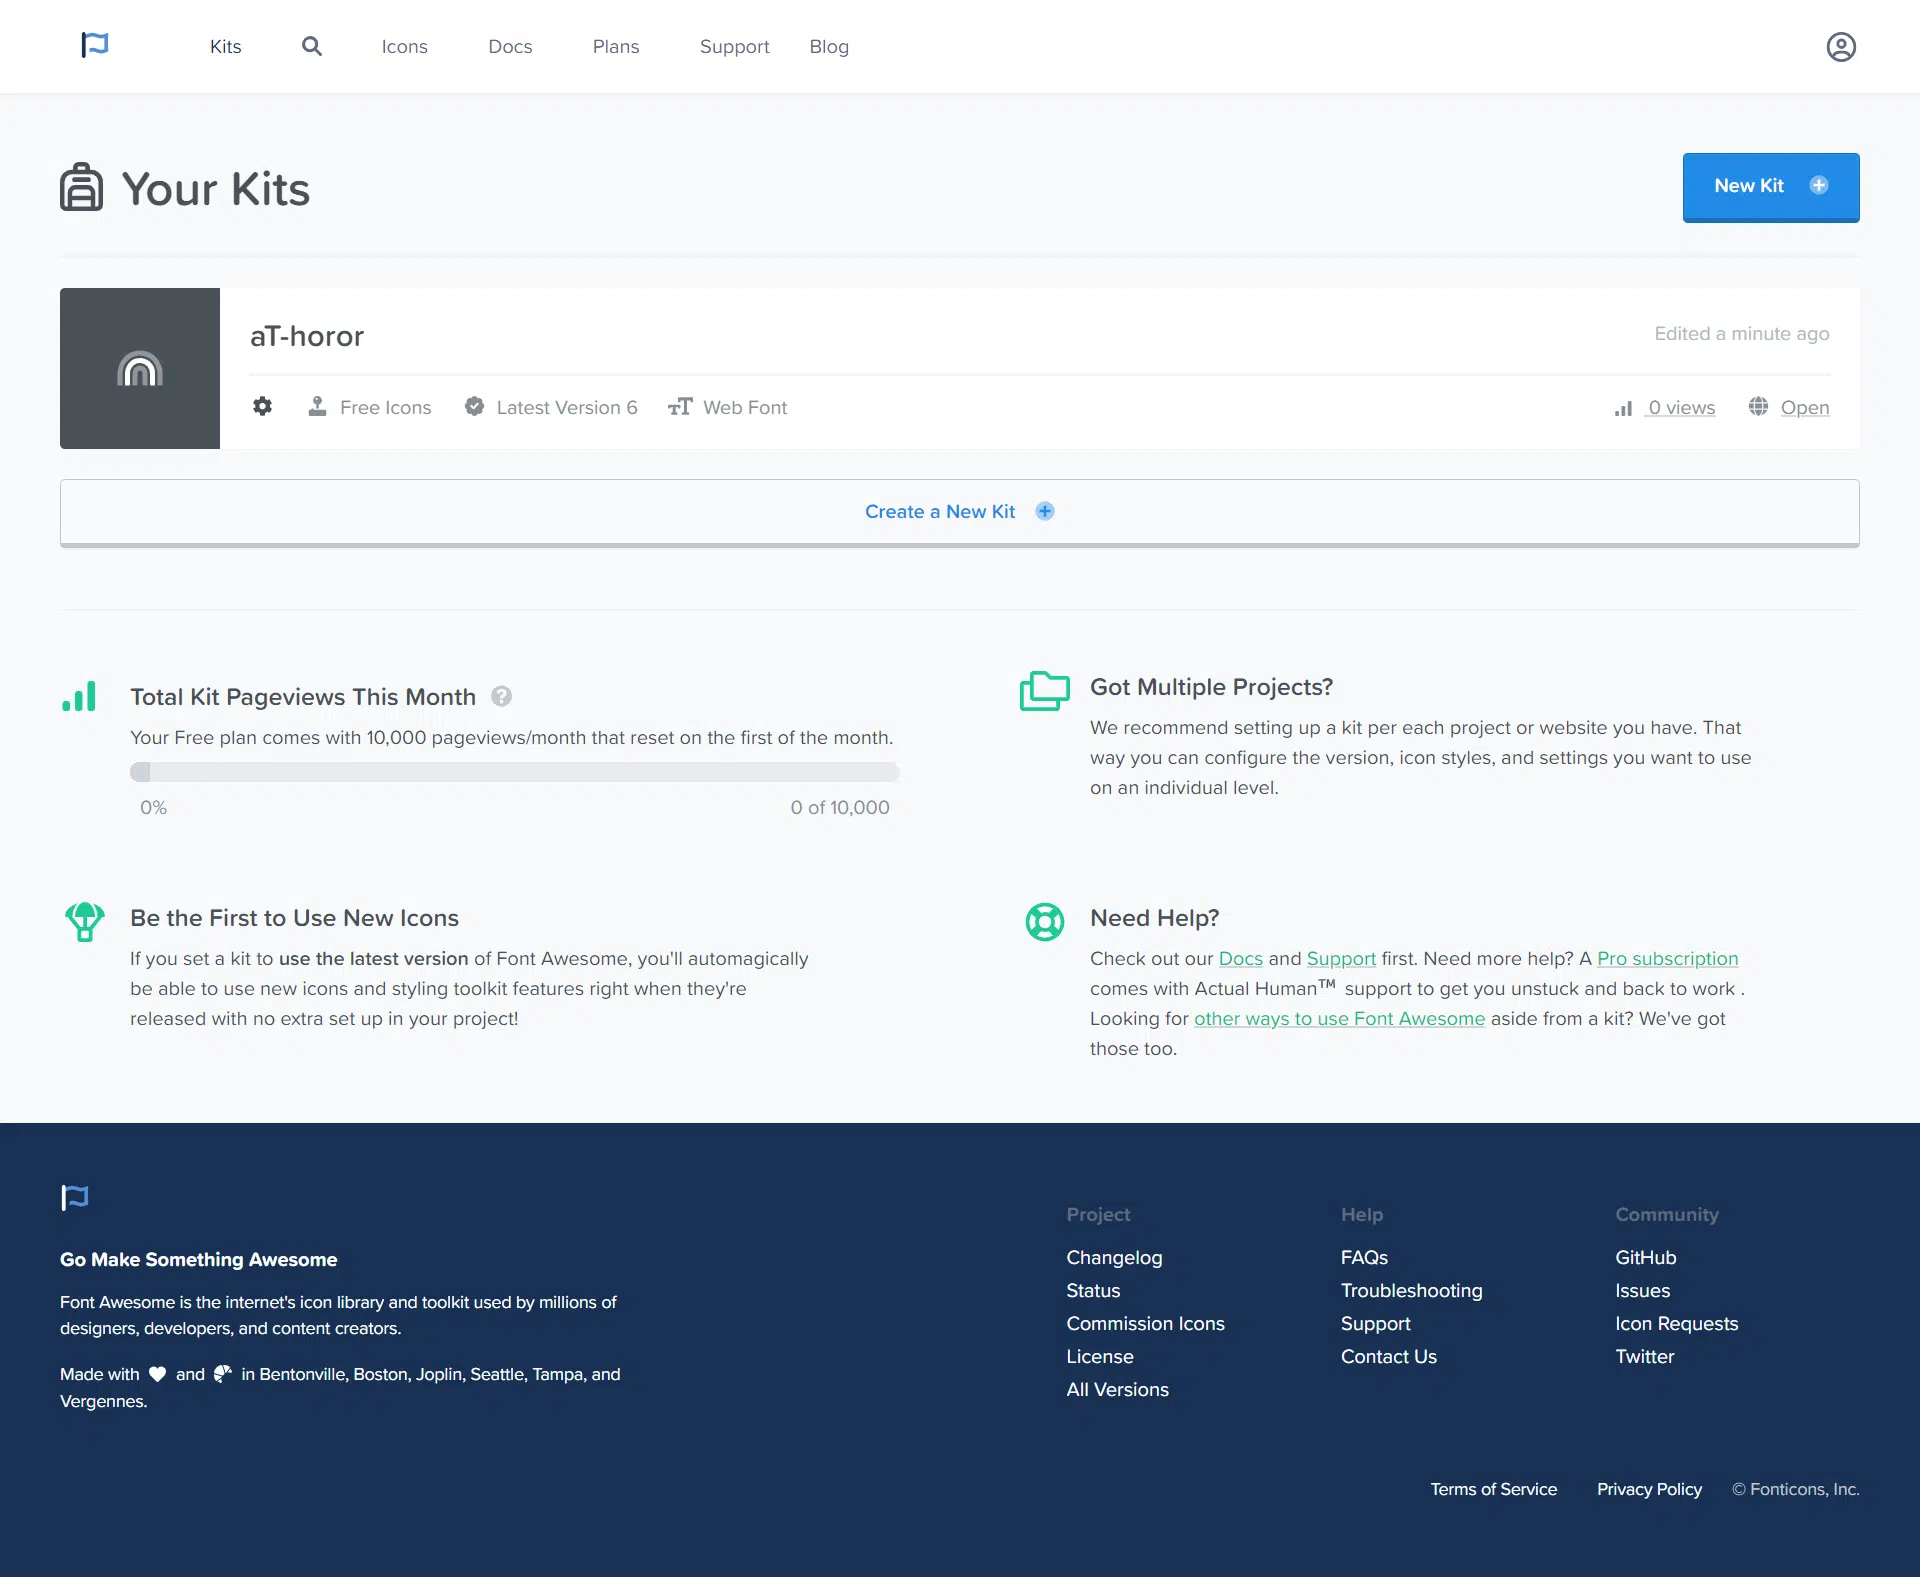The image size is (1920, 1577).
Task: View the 0 views link
Action: (x=1680, y=408)
